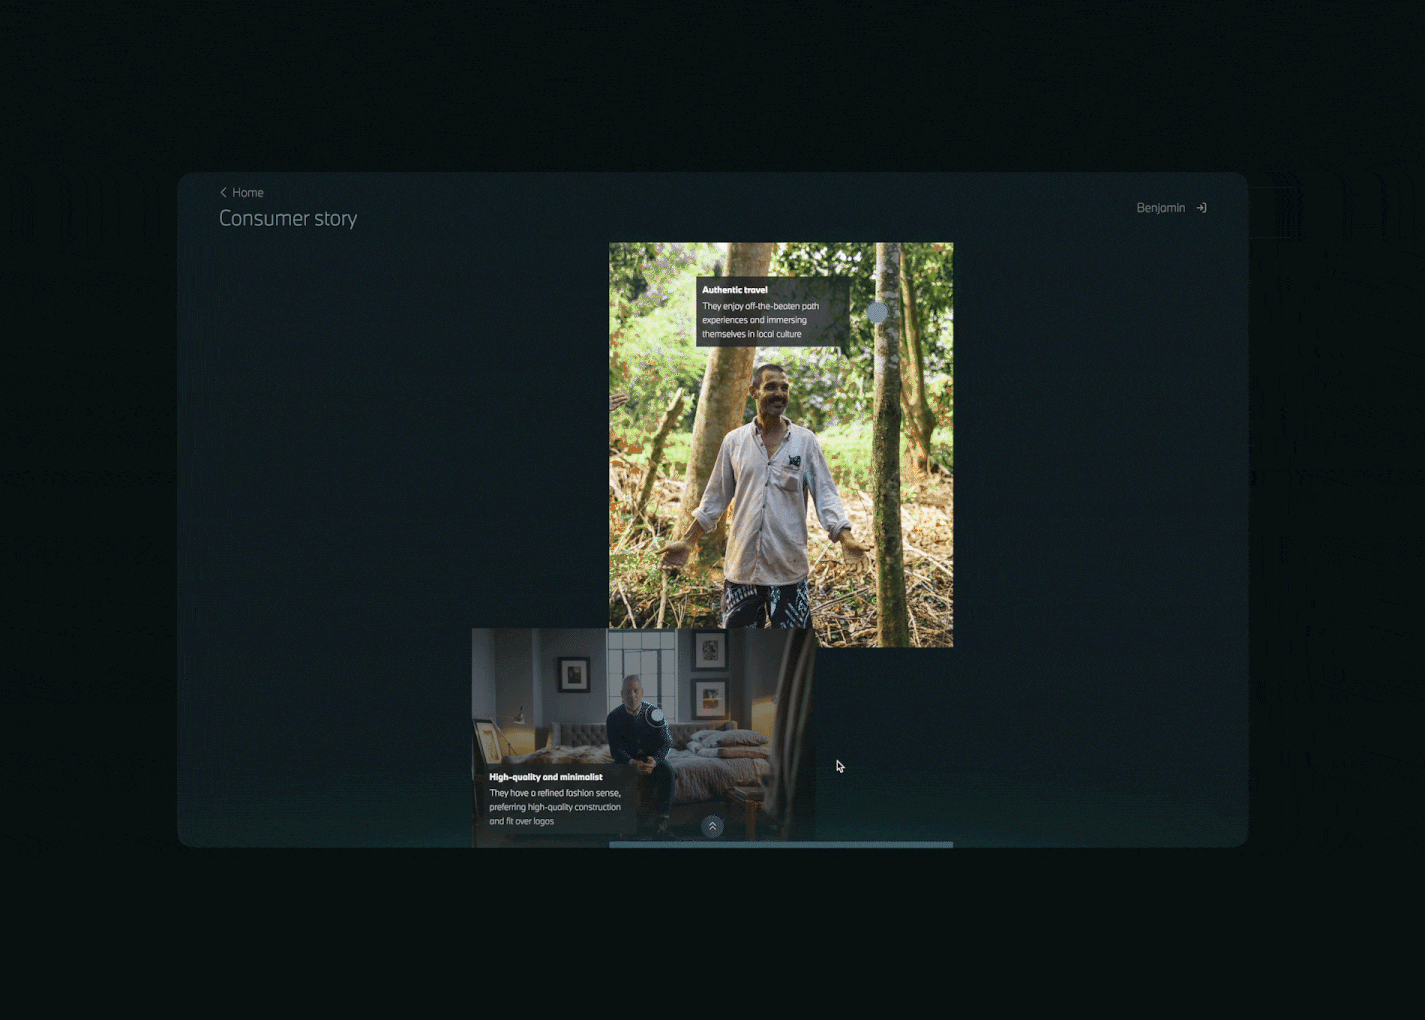Open the bedroom man photo card
Screen dimensions: 1425x1020
(643, 738)
